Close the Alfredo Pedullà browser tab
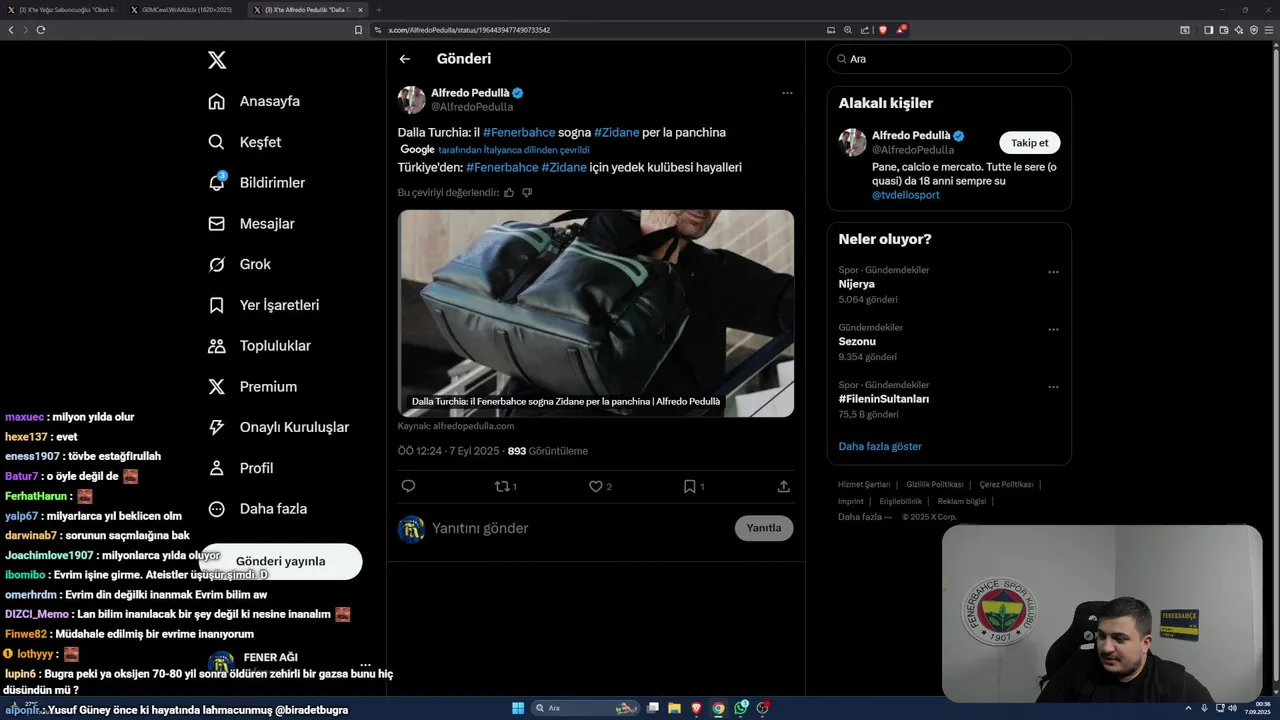The height and width of the screenshot is (720, 1280). [x=361, y=9]
